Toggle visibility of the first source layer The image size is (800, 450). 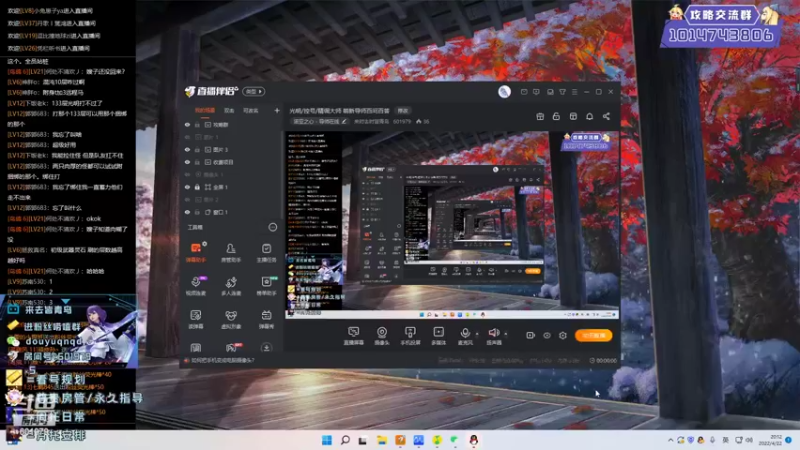[x=187, y=124]
